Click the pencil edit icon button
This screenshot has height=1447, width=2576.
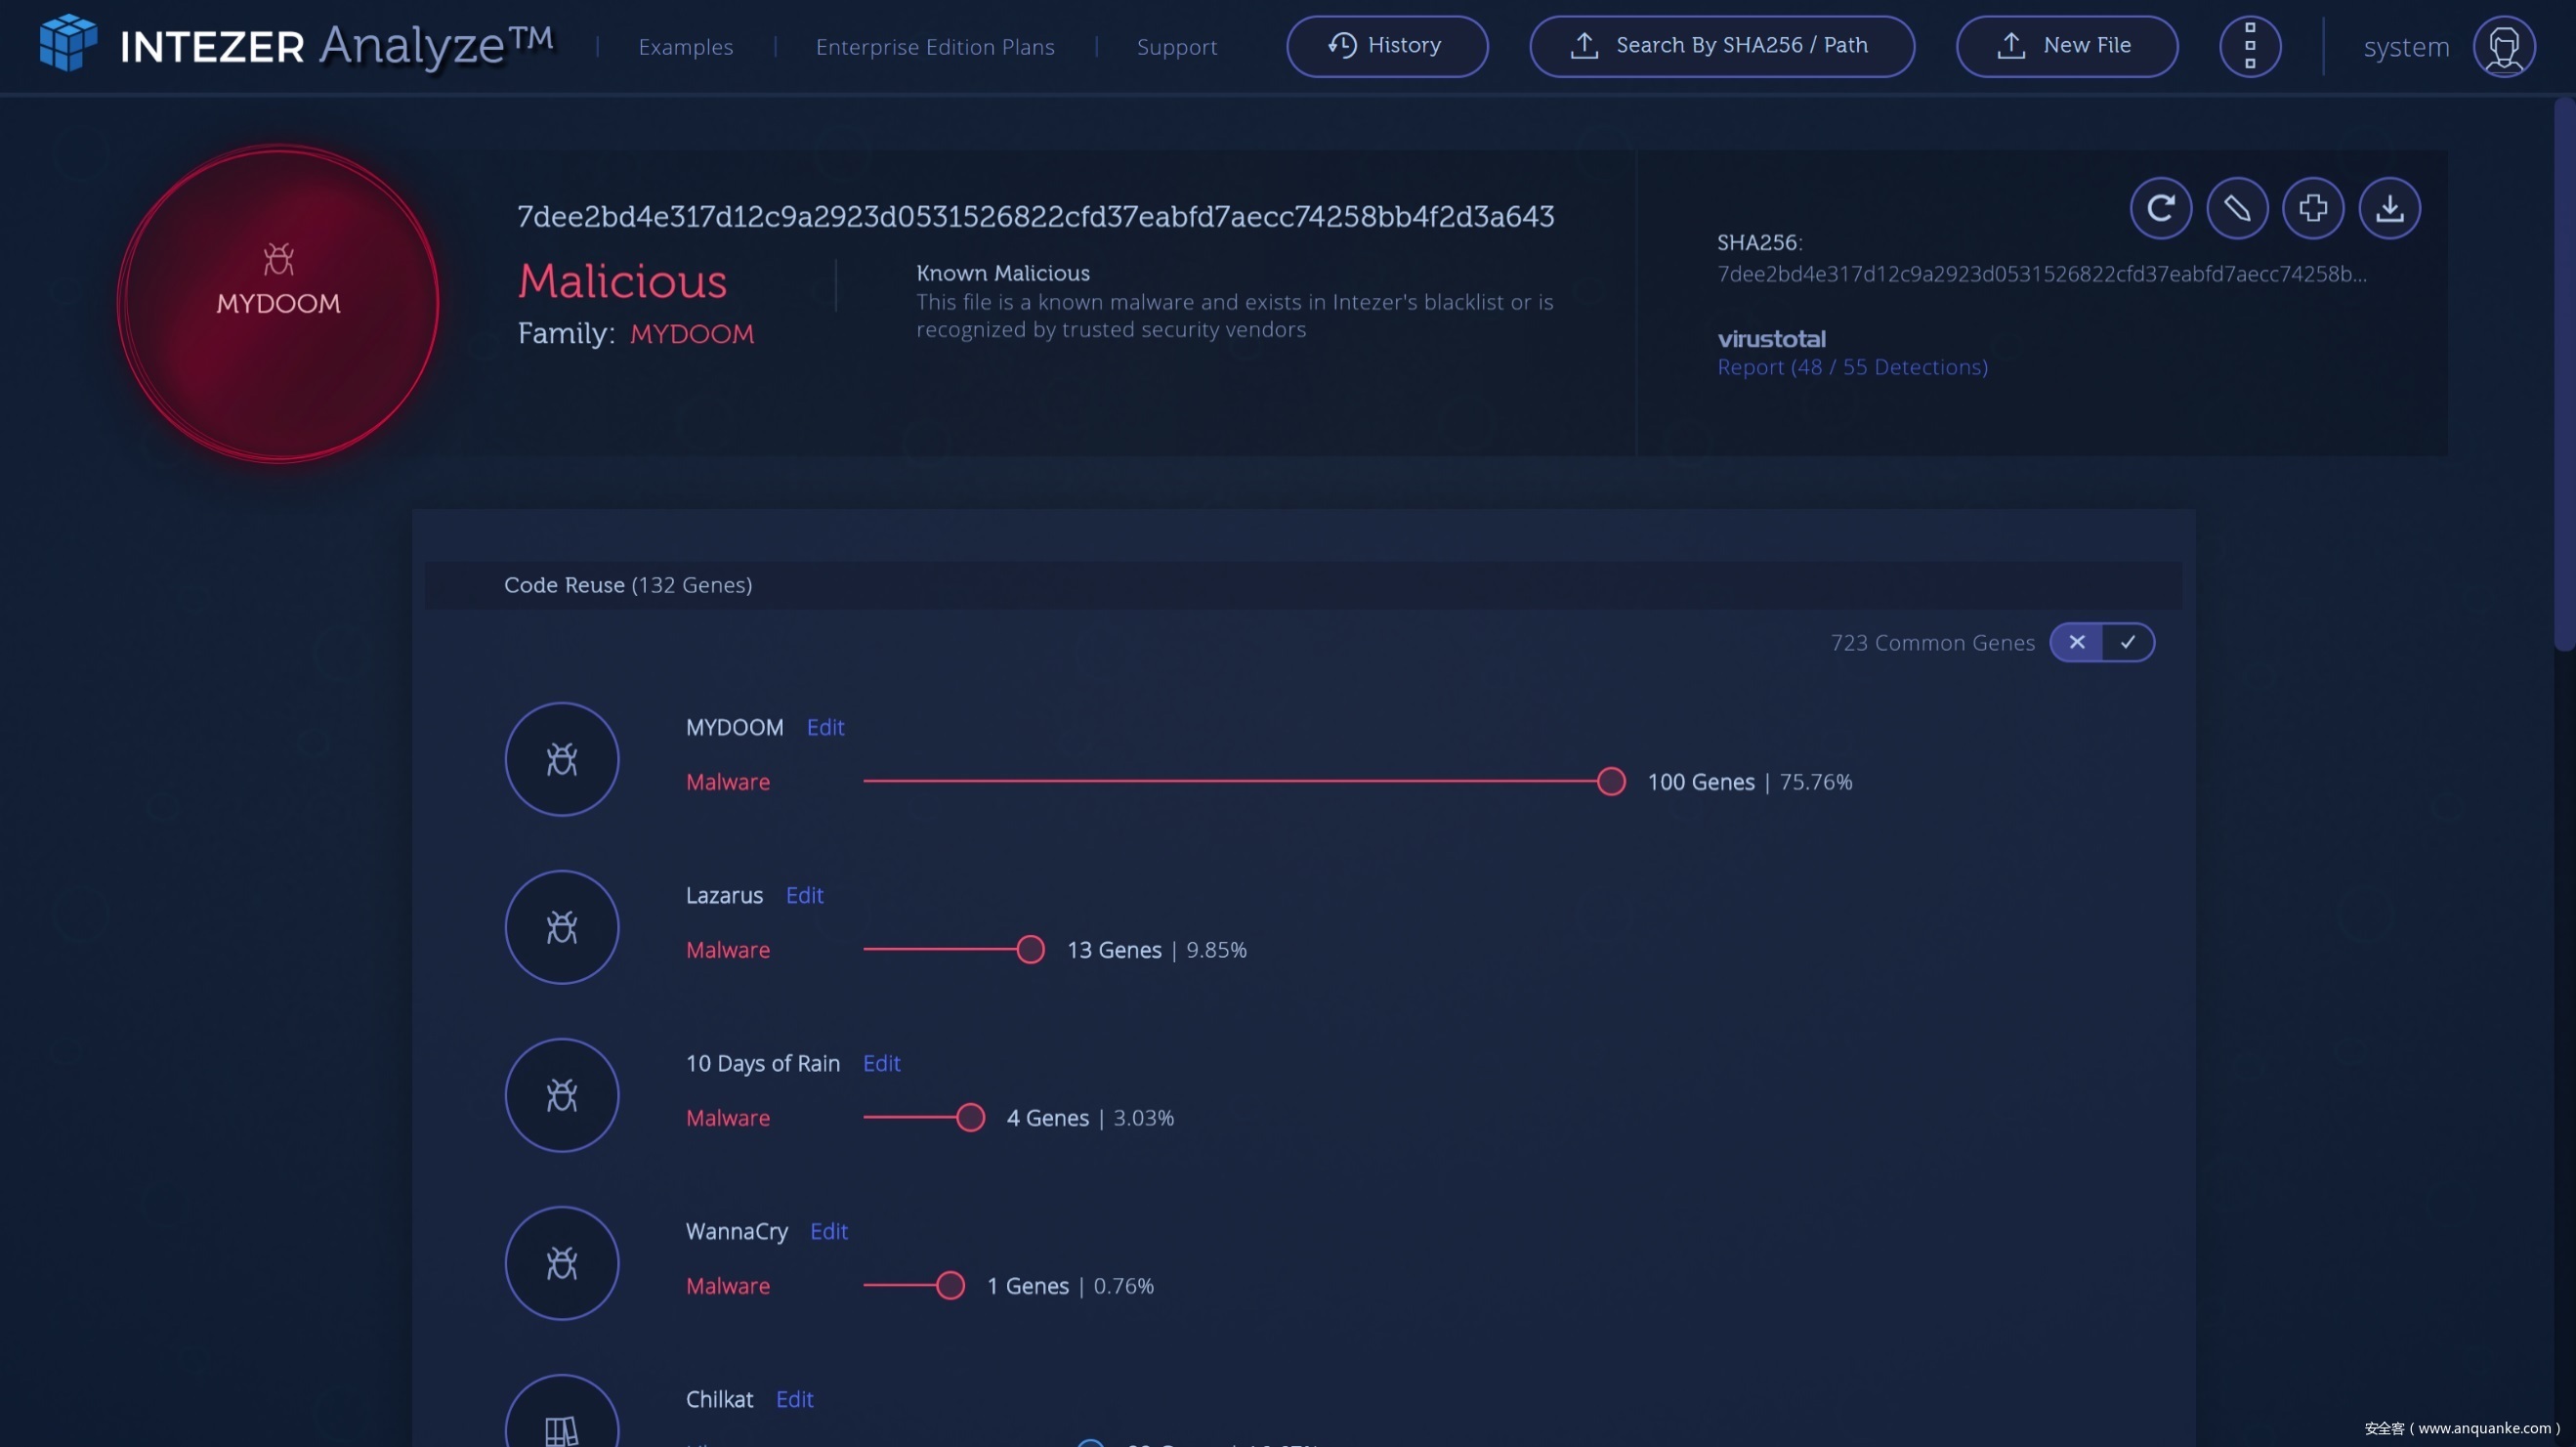2237,208
